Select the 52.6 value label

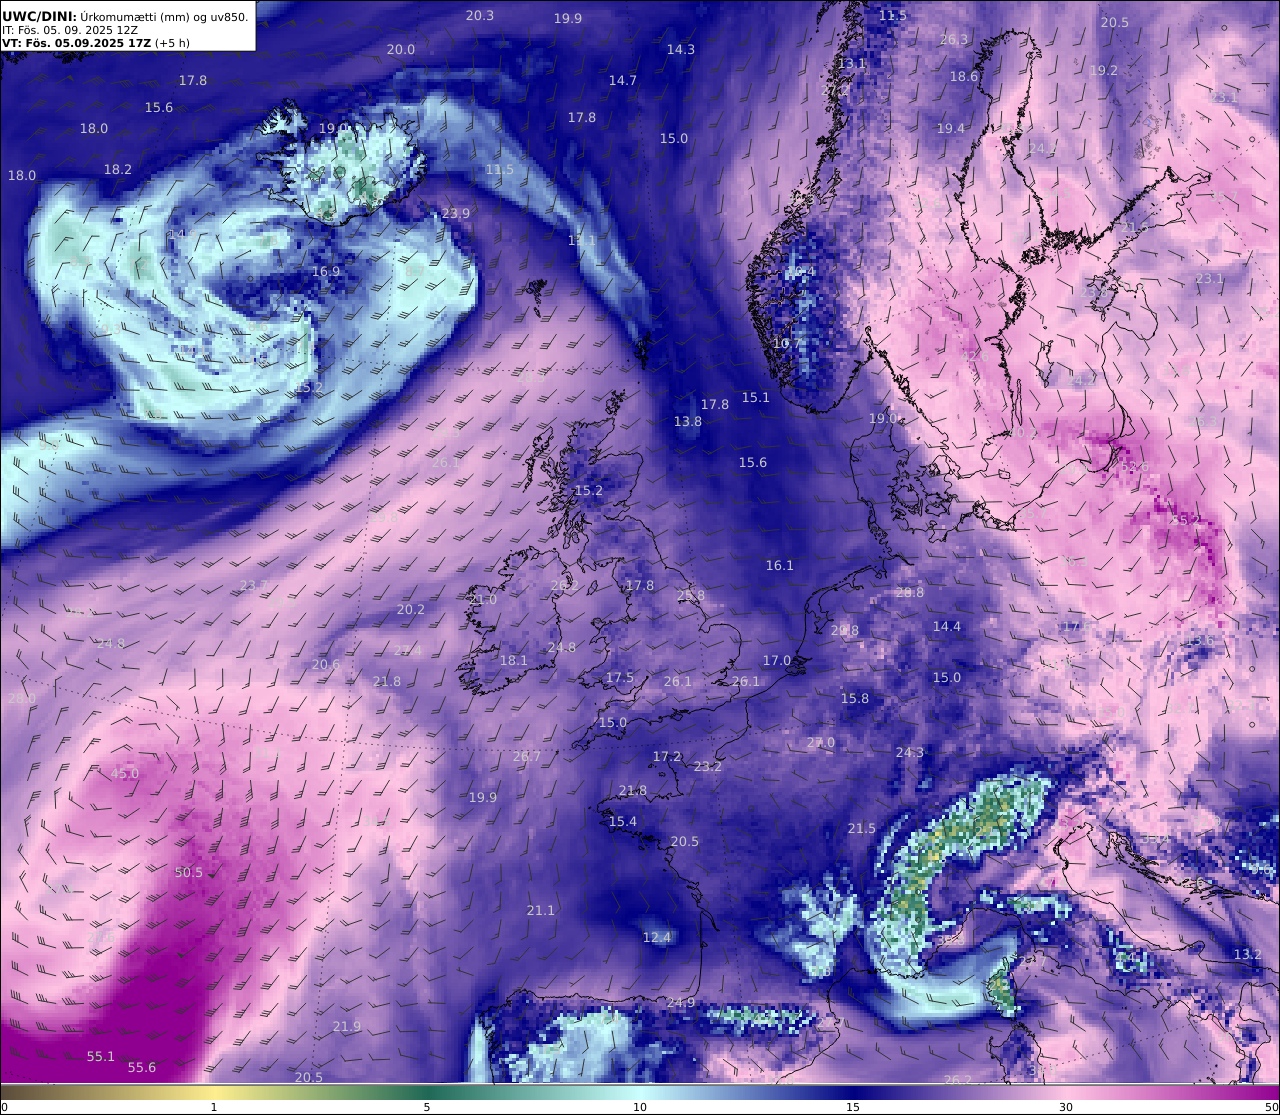(x=1135, y=467)
